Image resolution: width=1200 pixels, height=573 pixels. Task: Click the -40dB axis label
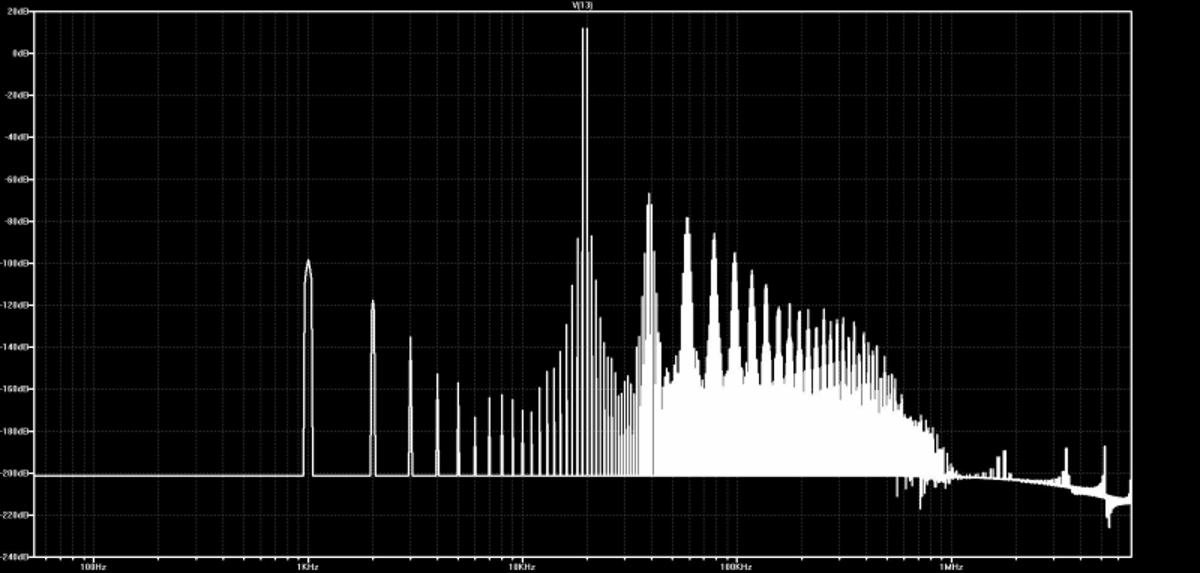tap(16, 137)
